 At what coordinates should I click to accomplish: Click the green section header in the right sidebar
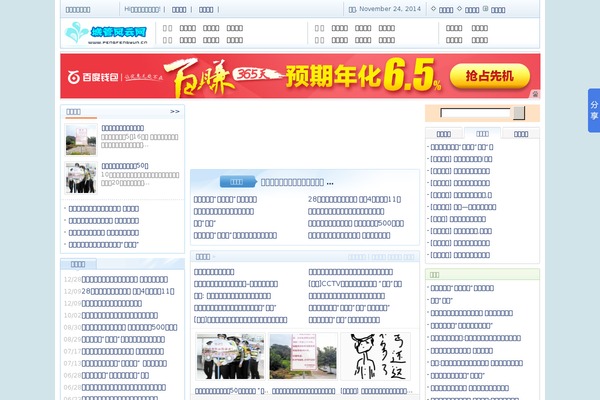pos(482,274)
